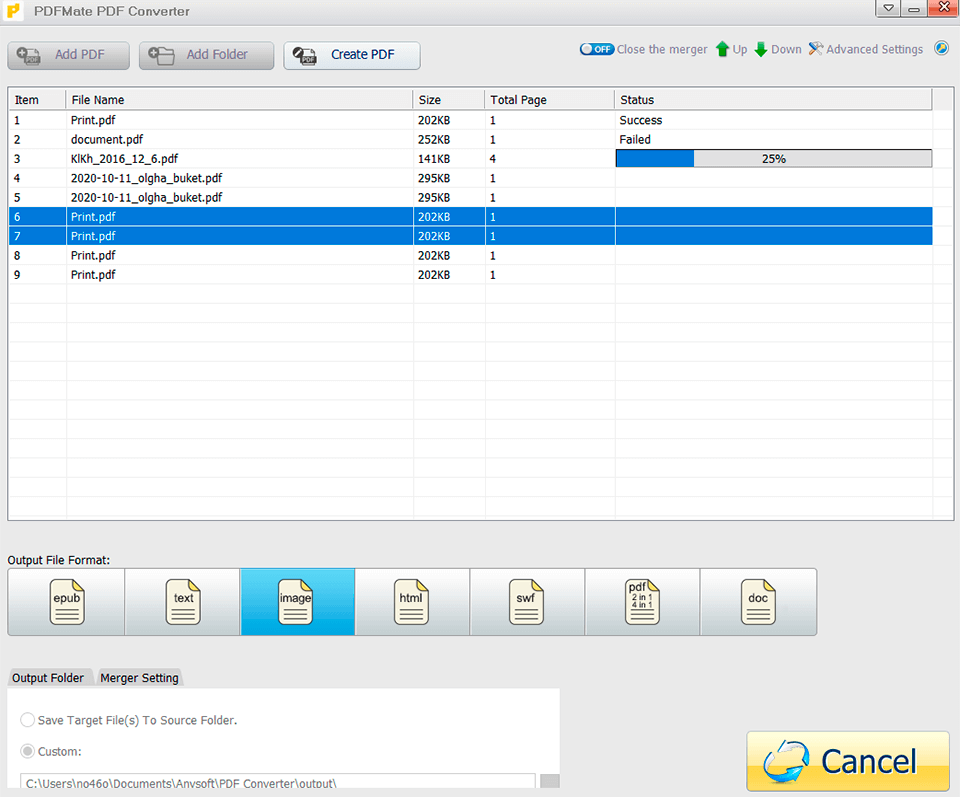
Task: Choose the PDF 2-in-1 merge format
Action: coord(642,602)
